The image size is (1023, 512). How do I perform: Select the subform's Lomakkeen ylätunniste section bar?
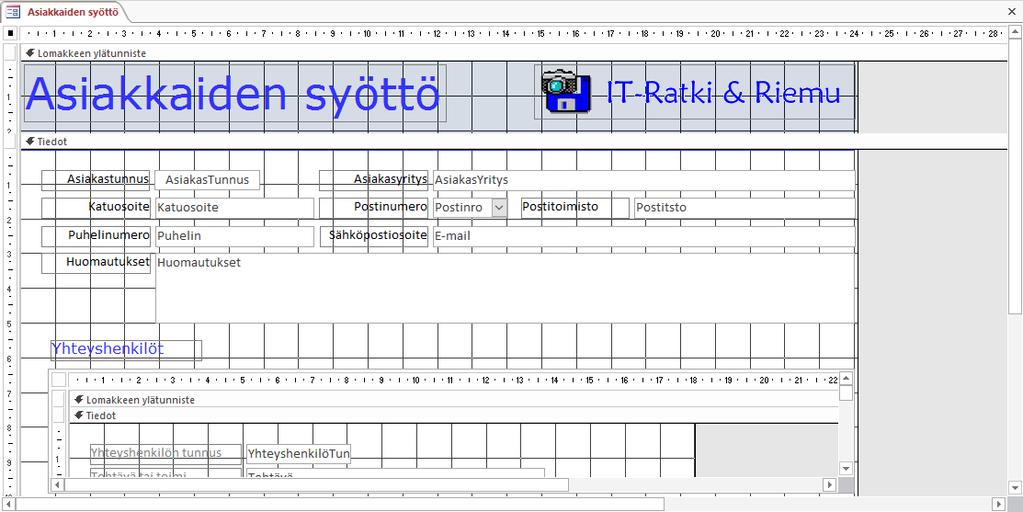(454, 400)
